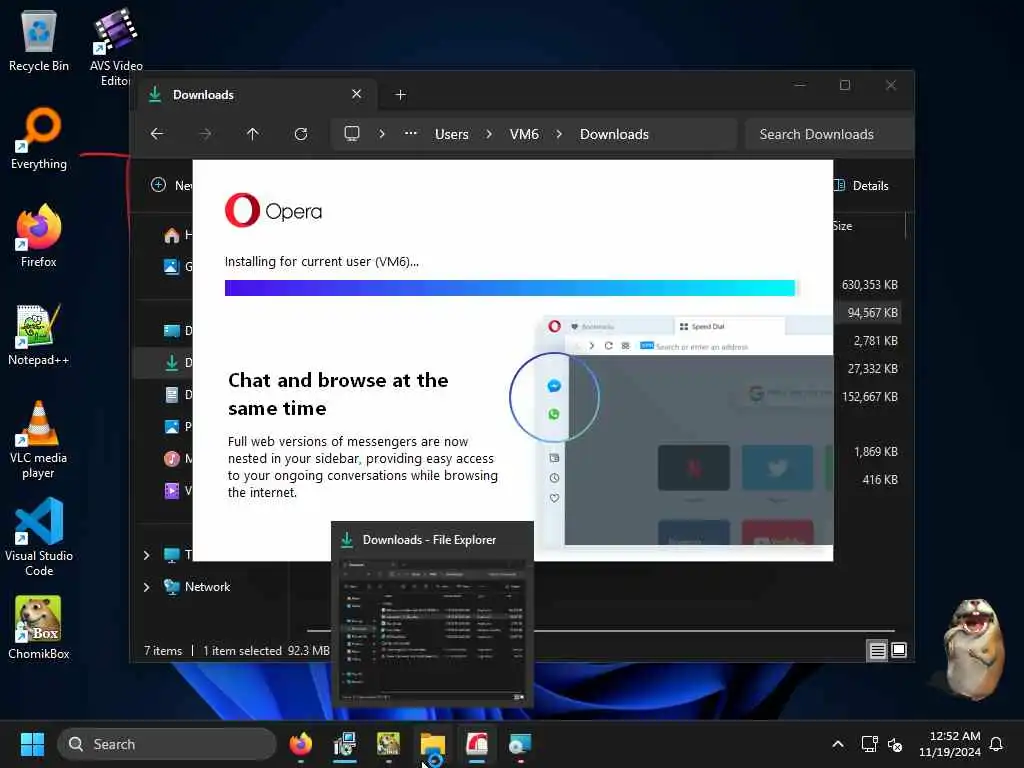Open the breadcrumb ellipsis for hidden path items
Image resolution: width=1024 pixels, height=768 pixels.
pyautogui.click(x=410, y=133)
